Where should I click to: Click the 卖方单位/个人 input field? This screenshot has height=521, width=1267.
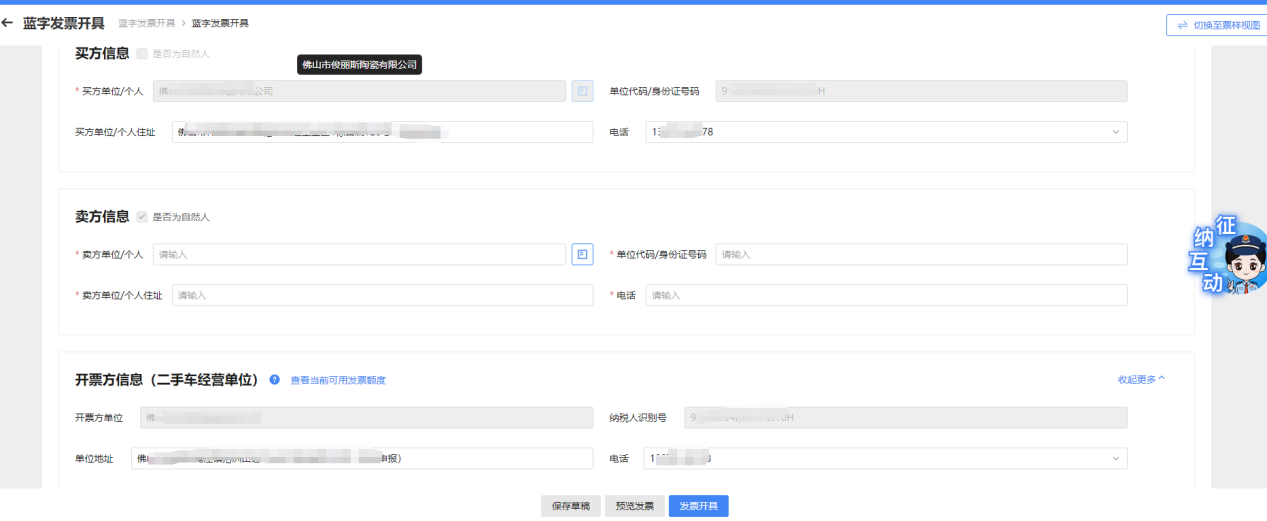359,255
